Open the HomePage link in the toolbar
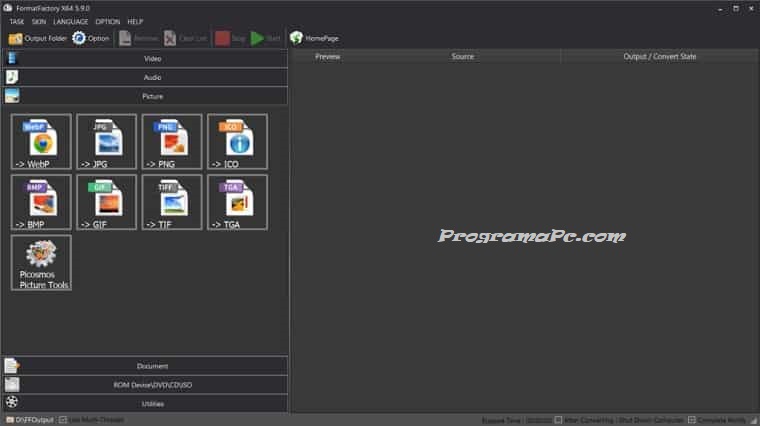The image size is (760, 426). click(314, 38)
